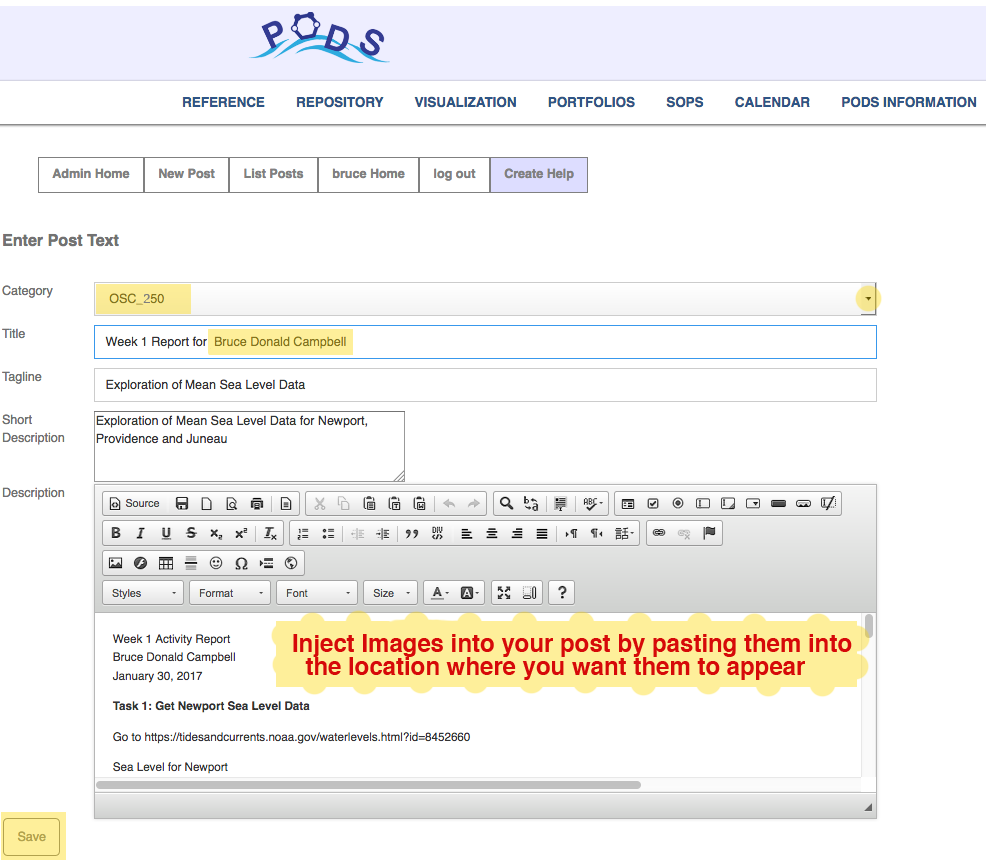Maximize the editor with the expand icon
Screen dimensions: 986x860
(504, 593)
